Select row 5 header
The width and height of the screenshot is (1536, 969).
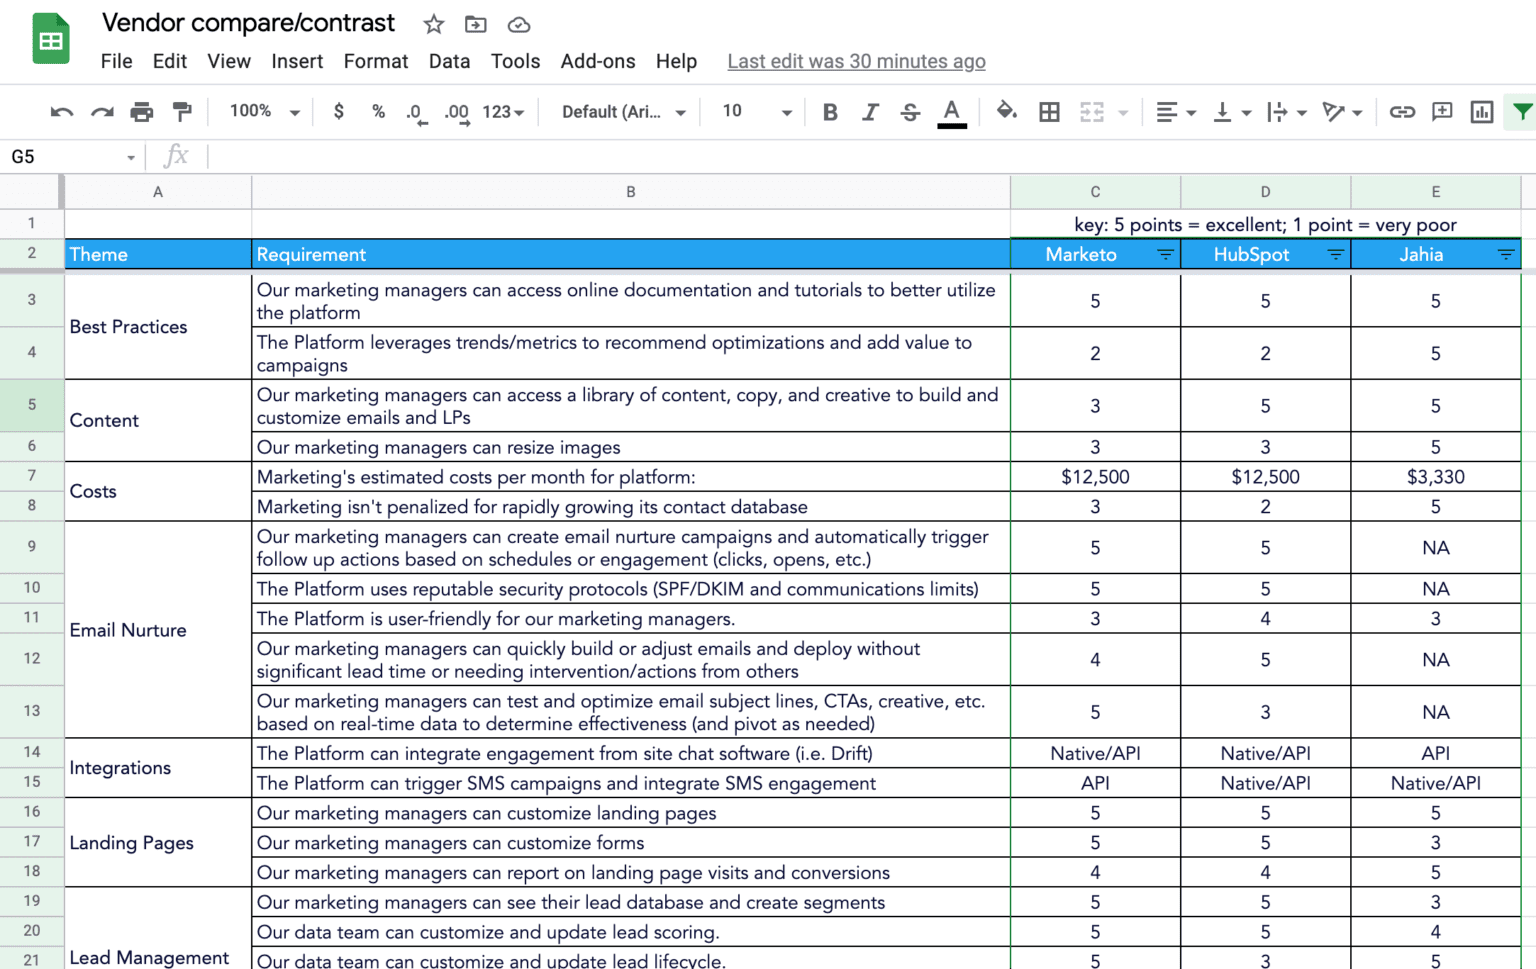point(32,405)
